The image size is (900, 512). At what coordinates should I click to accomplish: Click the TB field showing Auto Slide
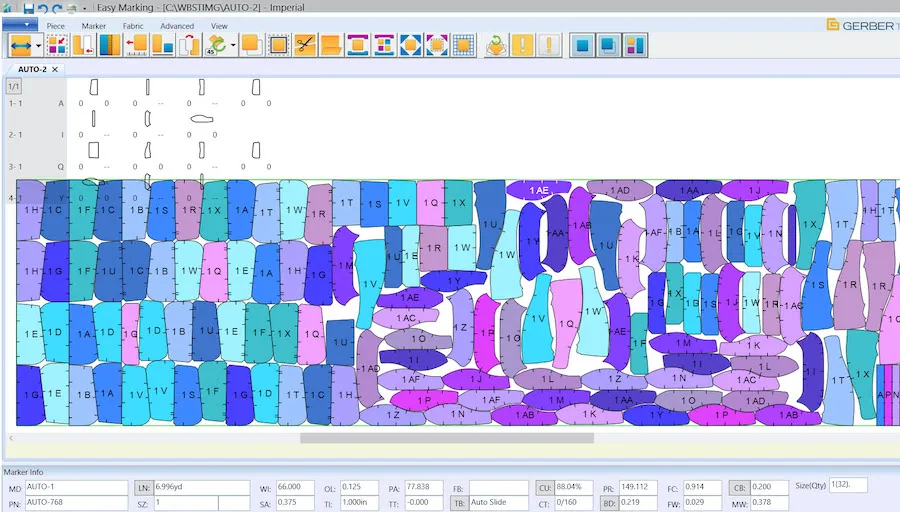498,503
